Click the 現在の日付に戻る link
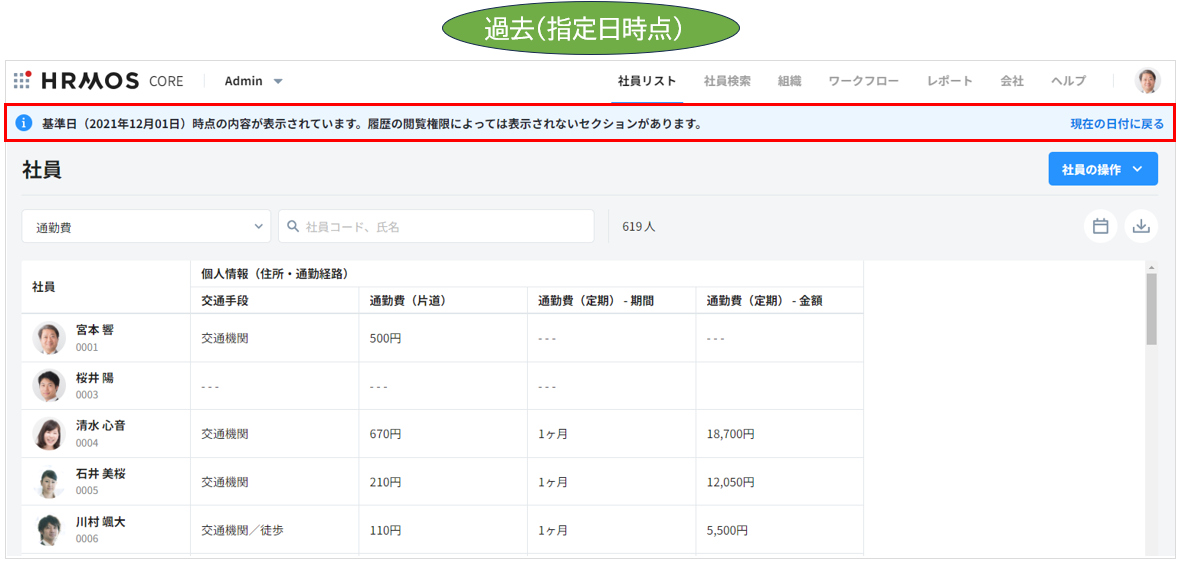The height and width of the screenshot is (562, 1179). click(1116, 124)
